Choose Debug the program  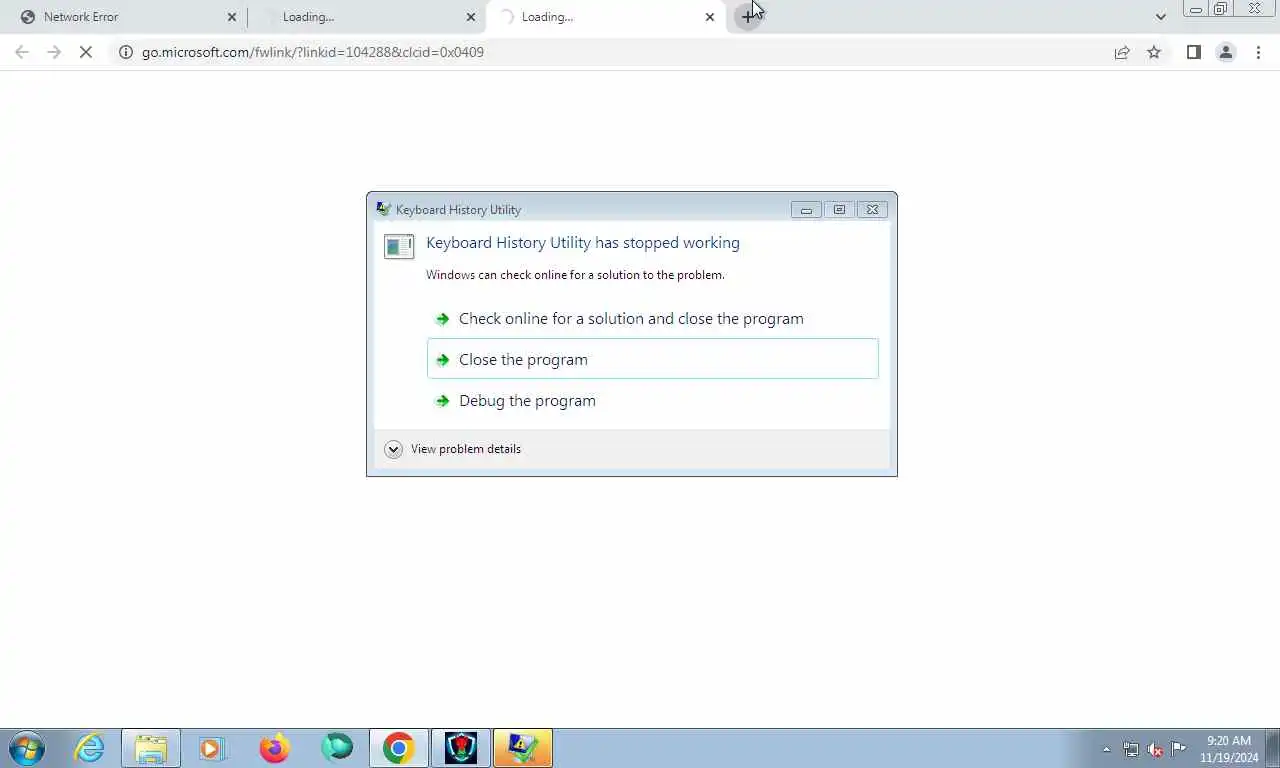[652, 400]
